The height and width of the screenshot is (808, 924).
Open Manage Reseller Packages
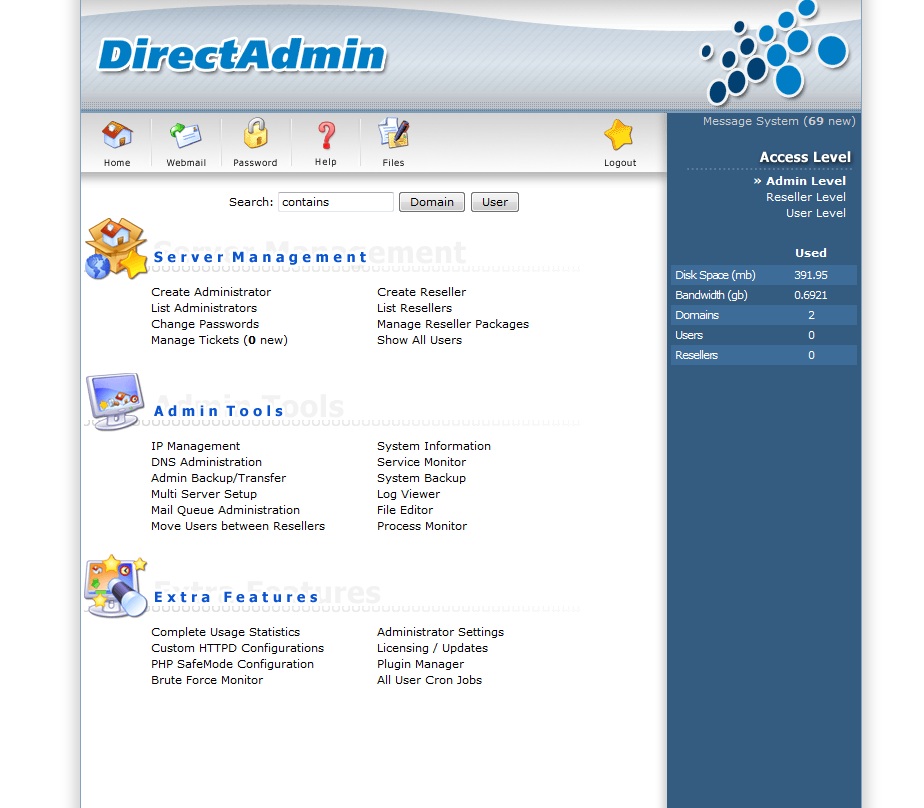(453, 324)
